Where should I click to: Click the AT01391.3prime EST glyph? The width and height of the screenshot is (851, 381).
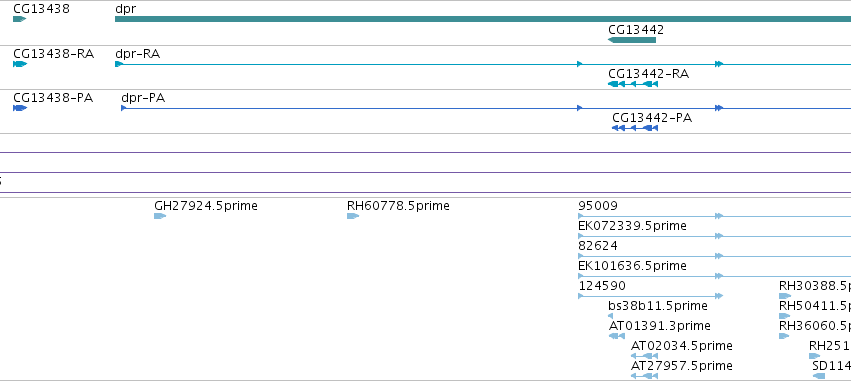(617, 336)
